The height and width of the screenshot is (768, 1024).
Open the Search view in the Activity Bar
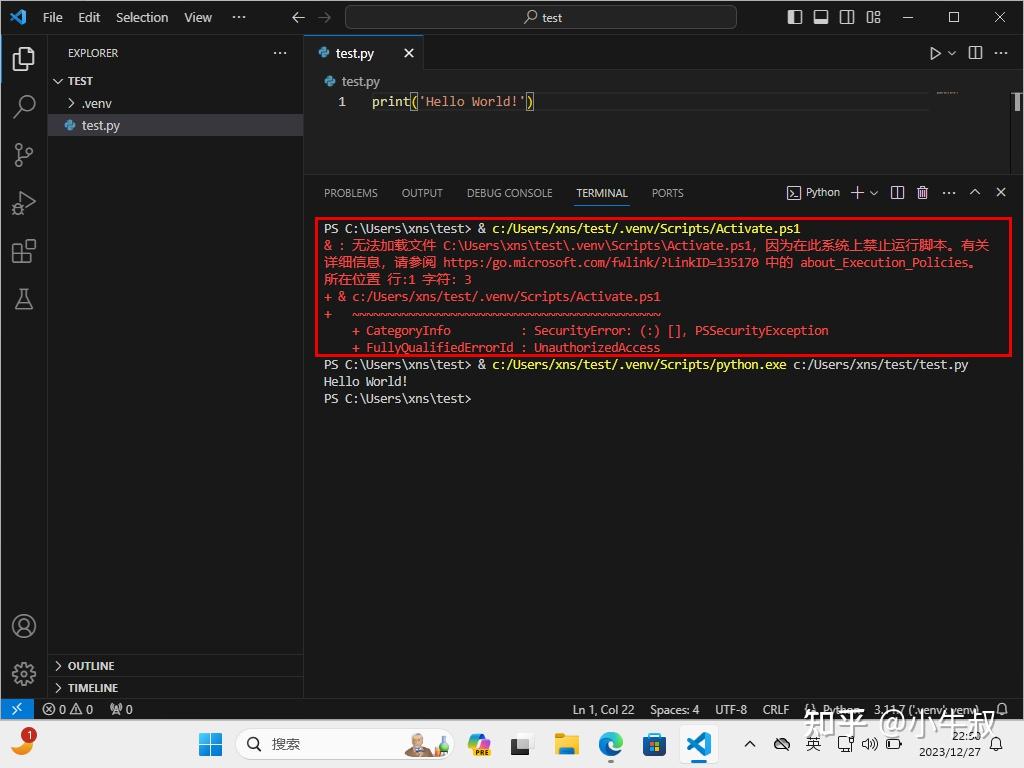[x=24, y=106]
